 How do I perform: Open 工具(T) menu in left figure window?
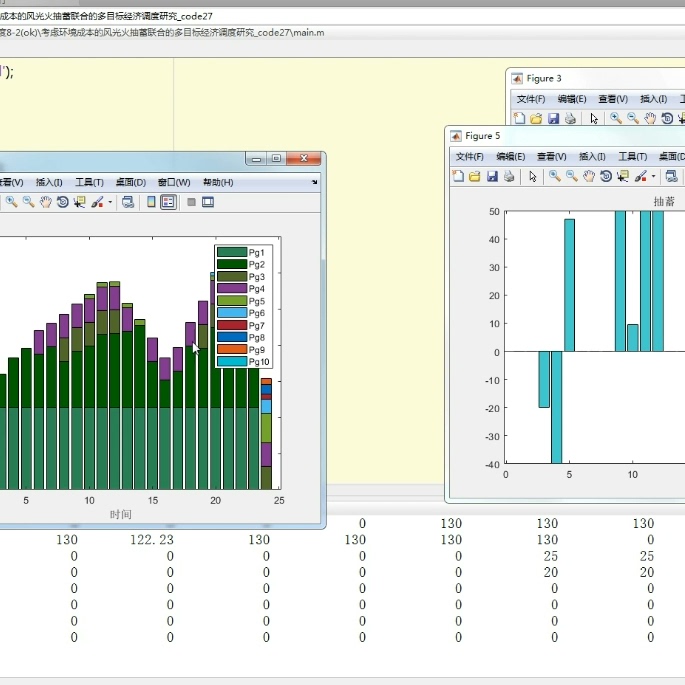coord(89,182)
